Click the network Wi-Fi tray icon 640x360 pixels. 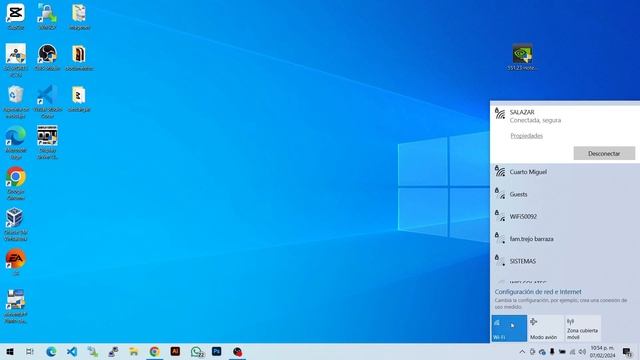point(572,352)
